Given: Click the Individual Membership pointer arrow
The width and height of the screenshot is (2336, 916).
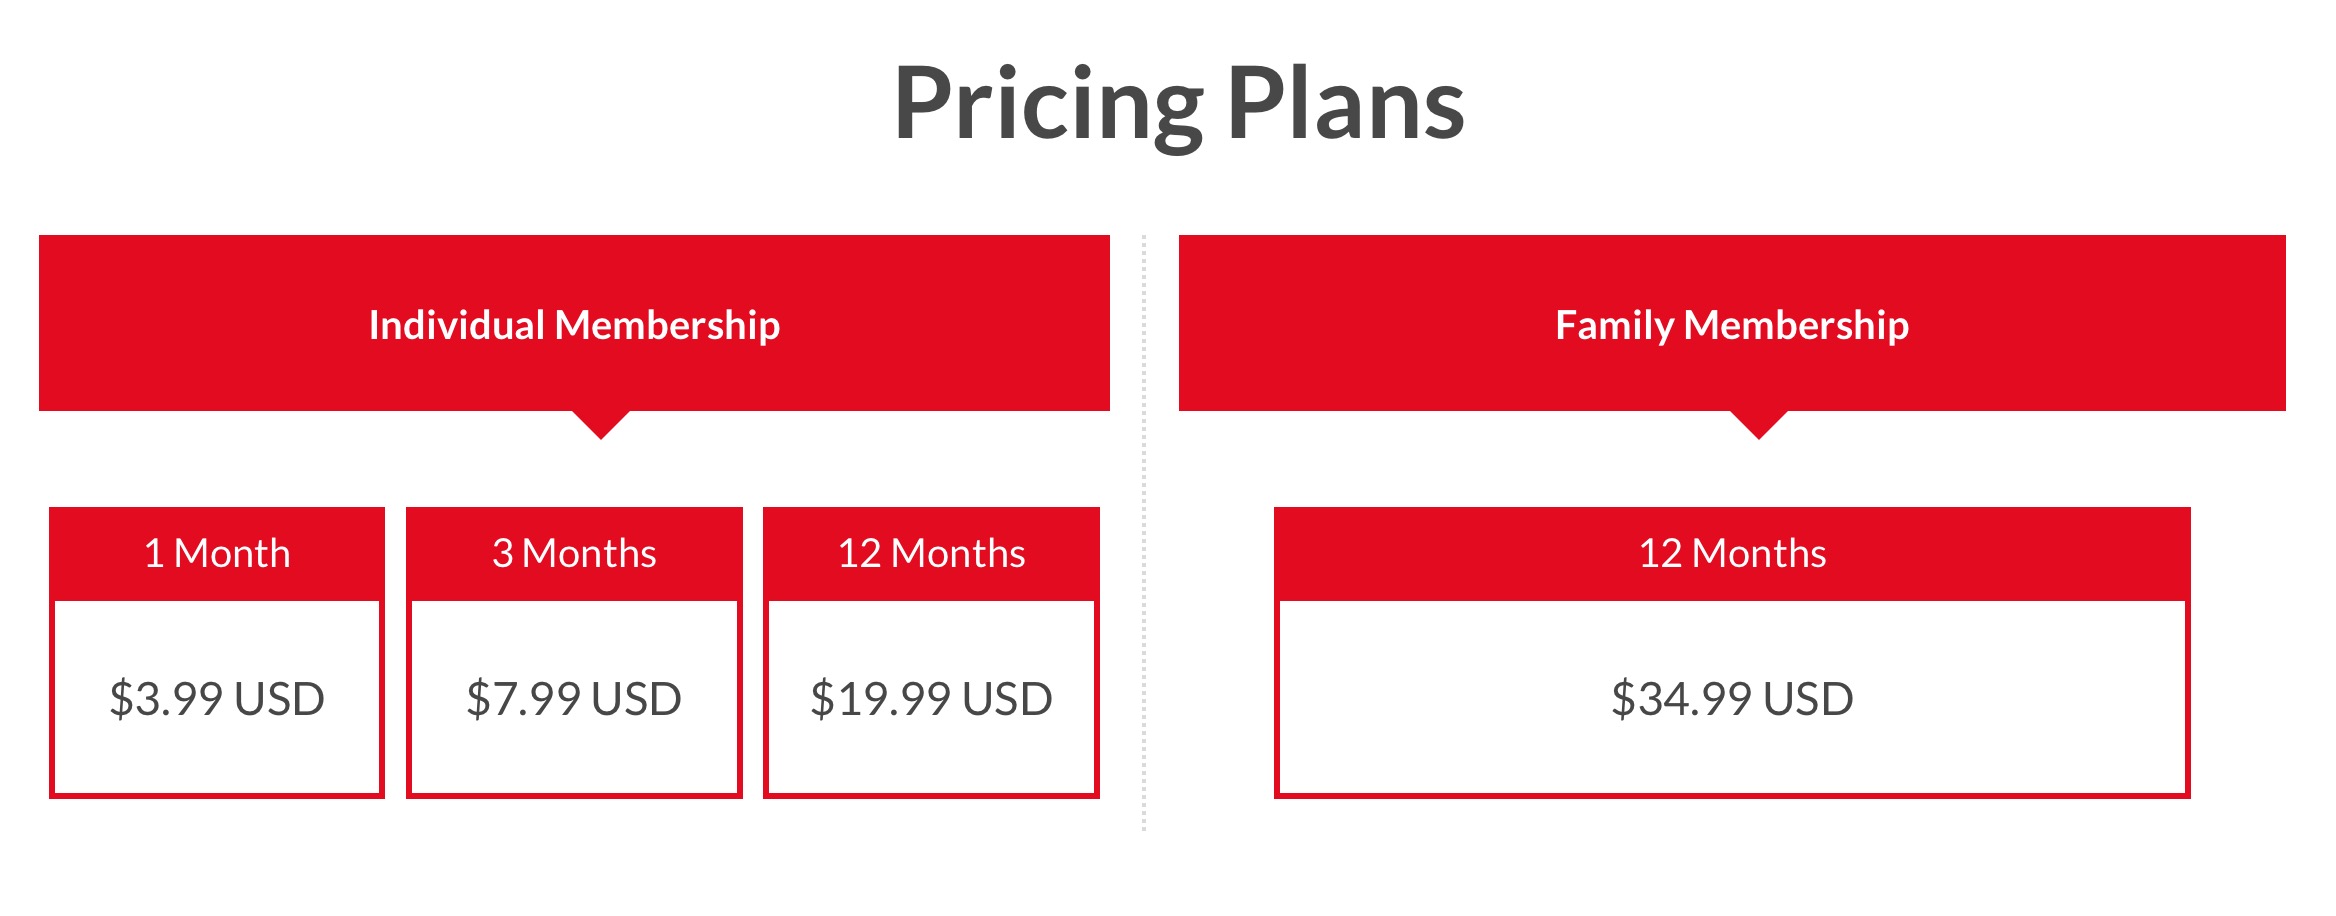Looking at the screenshot, I should tap(601, 424).
